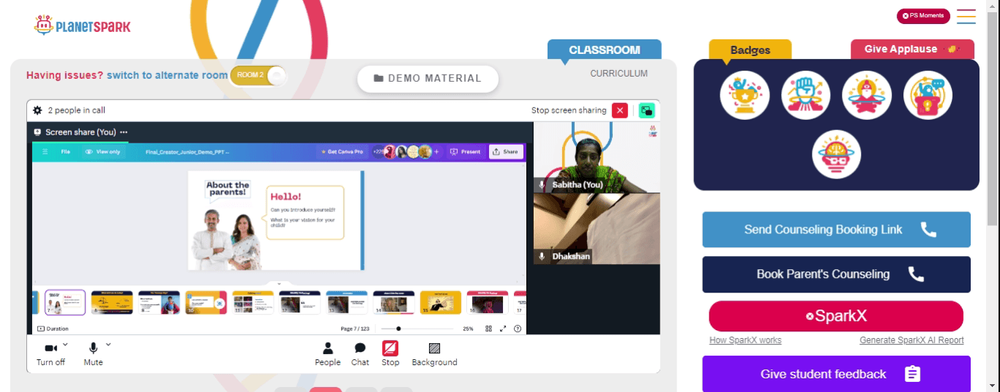The height and width of the screenshot is (392, 1000).
Task: Switch to the CLASSROOM tab
Action: (605, 50)
